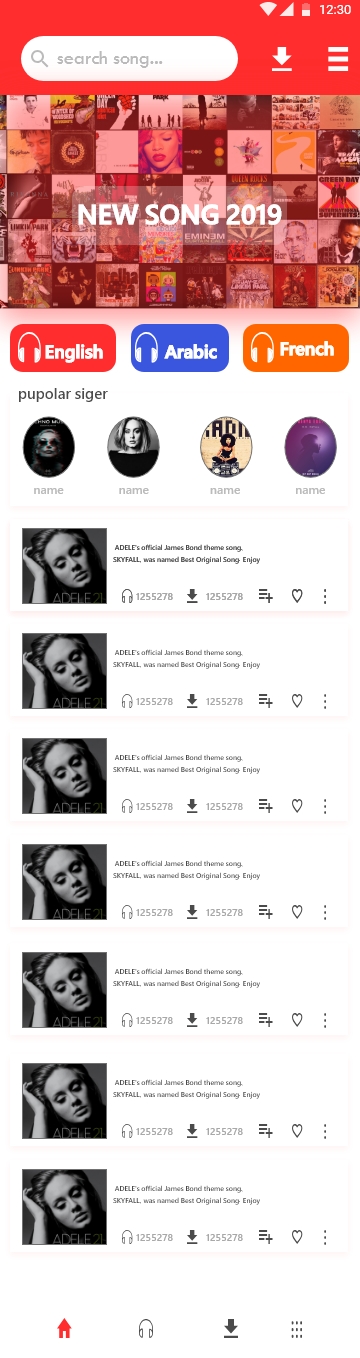Open more options dots on fourth song
The height and width of the screenshot is (1358, 360).
pyautogui.click(x=325, y=912)
